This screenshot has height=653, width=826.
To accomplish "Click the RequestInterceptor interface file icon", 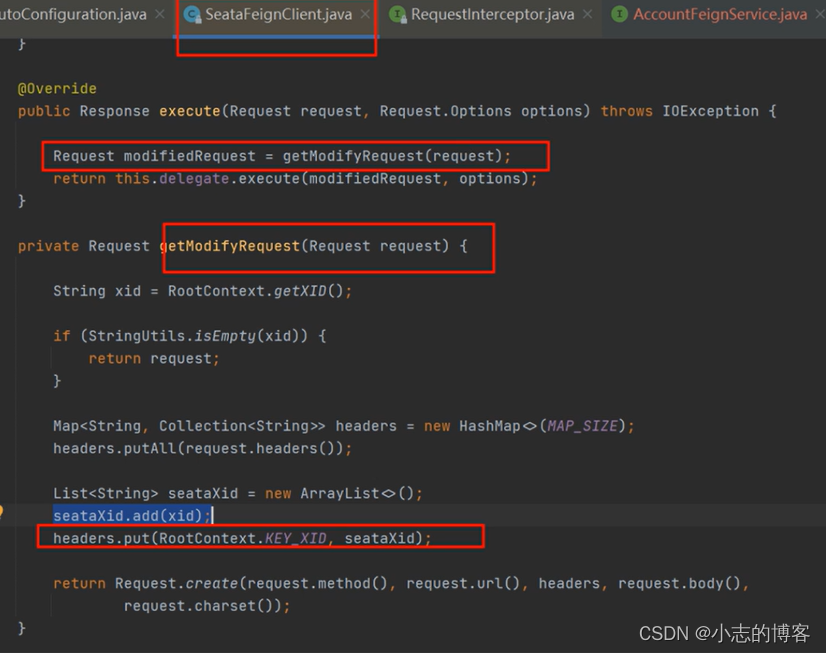I will pos(398,15).
